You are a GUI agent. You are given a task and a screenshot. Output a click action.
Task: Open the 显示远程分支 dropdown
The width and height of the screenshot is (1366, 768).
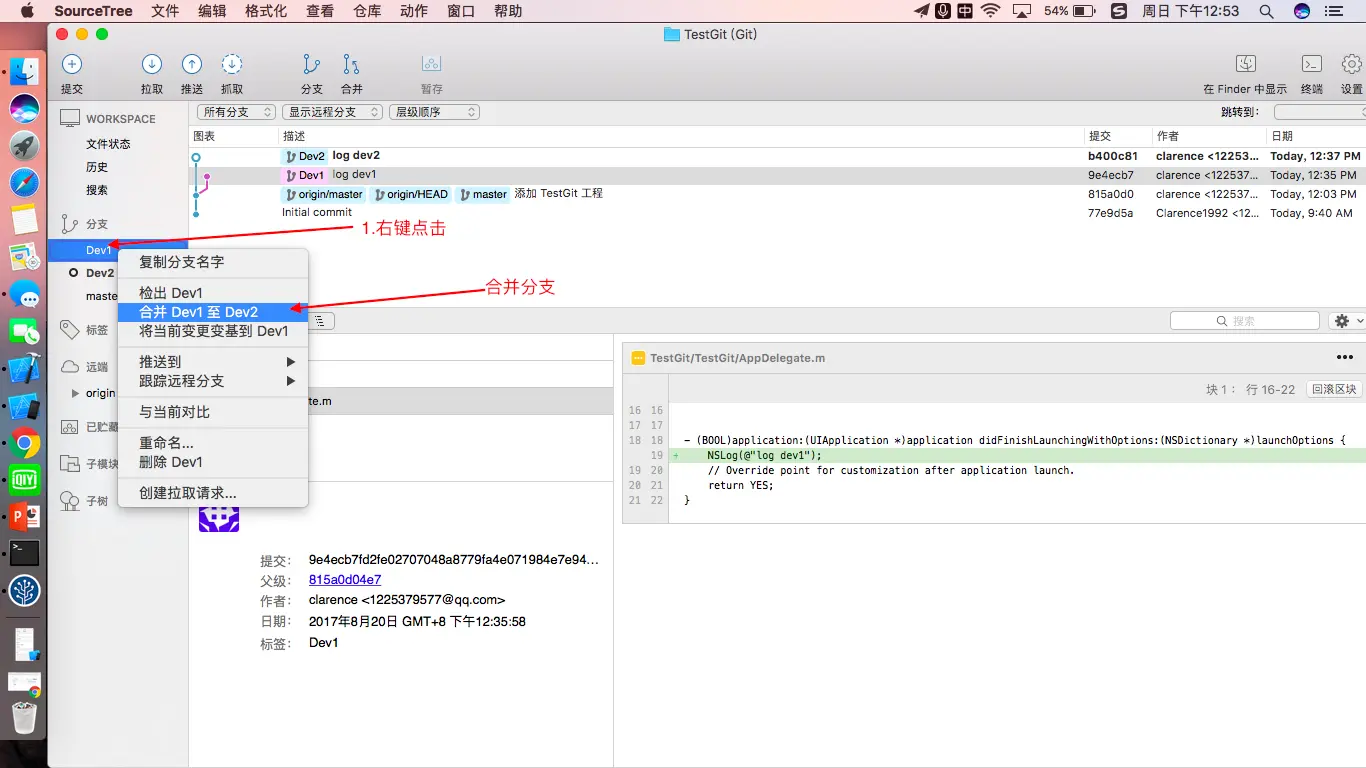332,112
